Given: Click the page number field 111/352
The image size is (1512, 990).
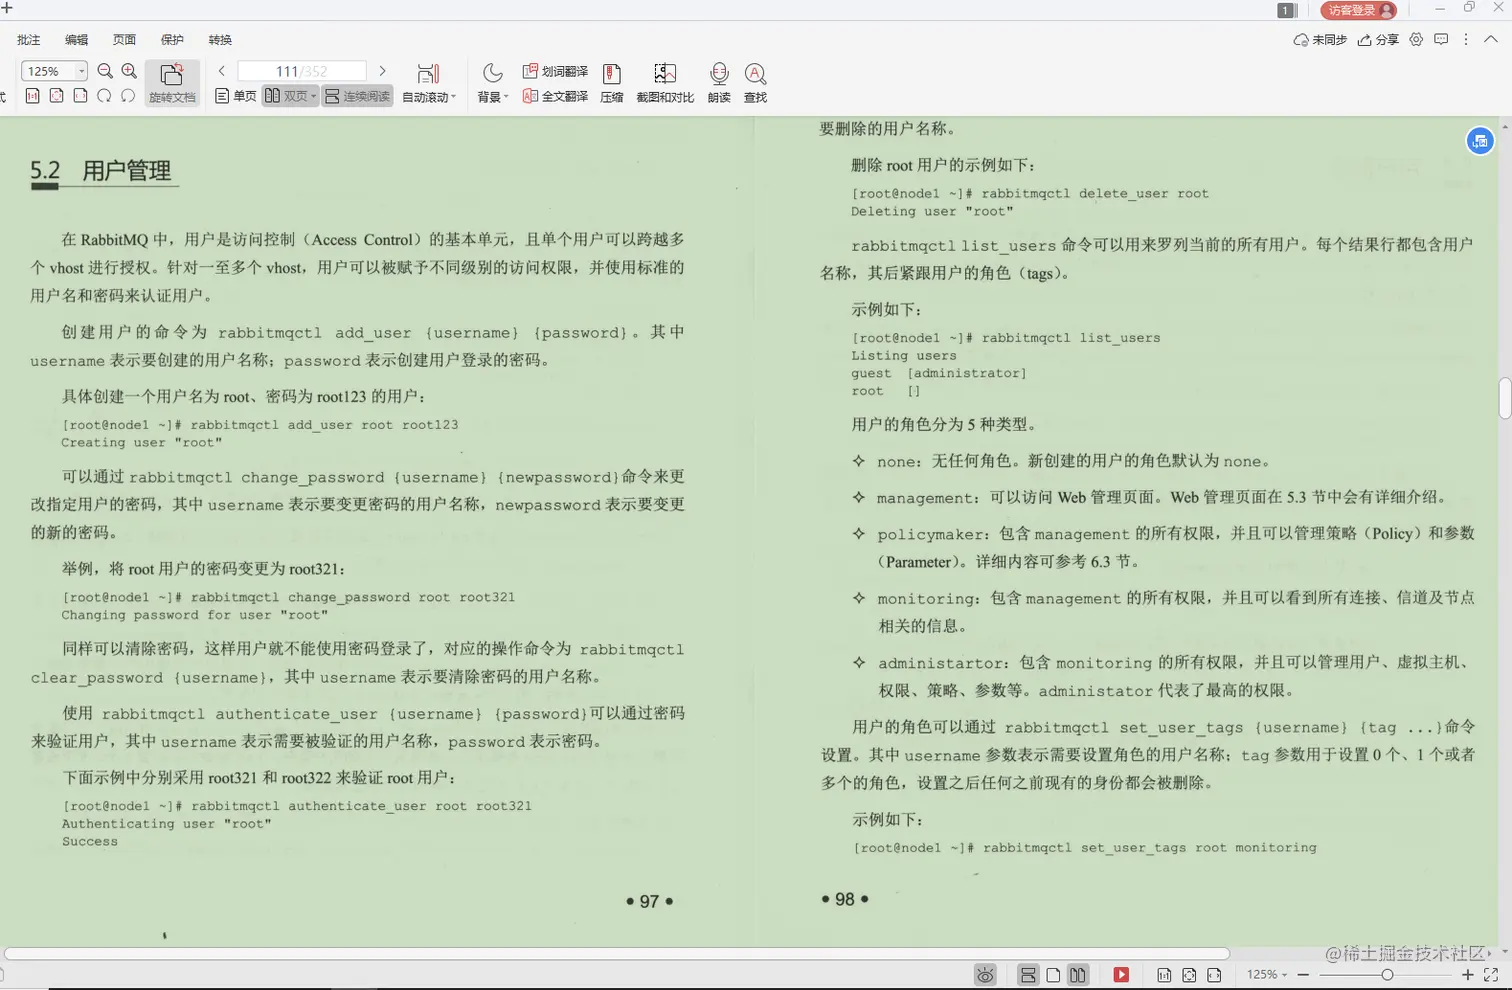Looking at the screenshot, I should click(302, 71).
